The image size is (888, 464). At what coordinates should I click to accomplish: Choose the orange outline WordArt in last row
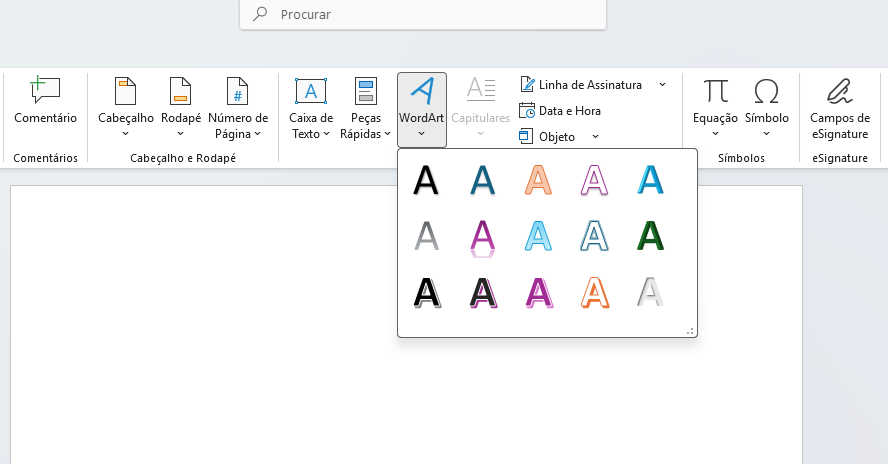click(x=594, y=292)
